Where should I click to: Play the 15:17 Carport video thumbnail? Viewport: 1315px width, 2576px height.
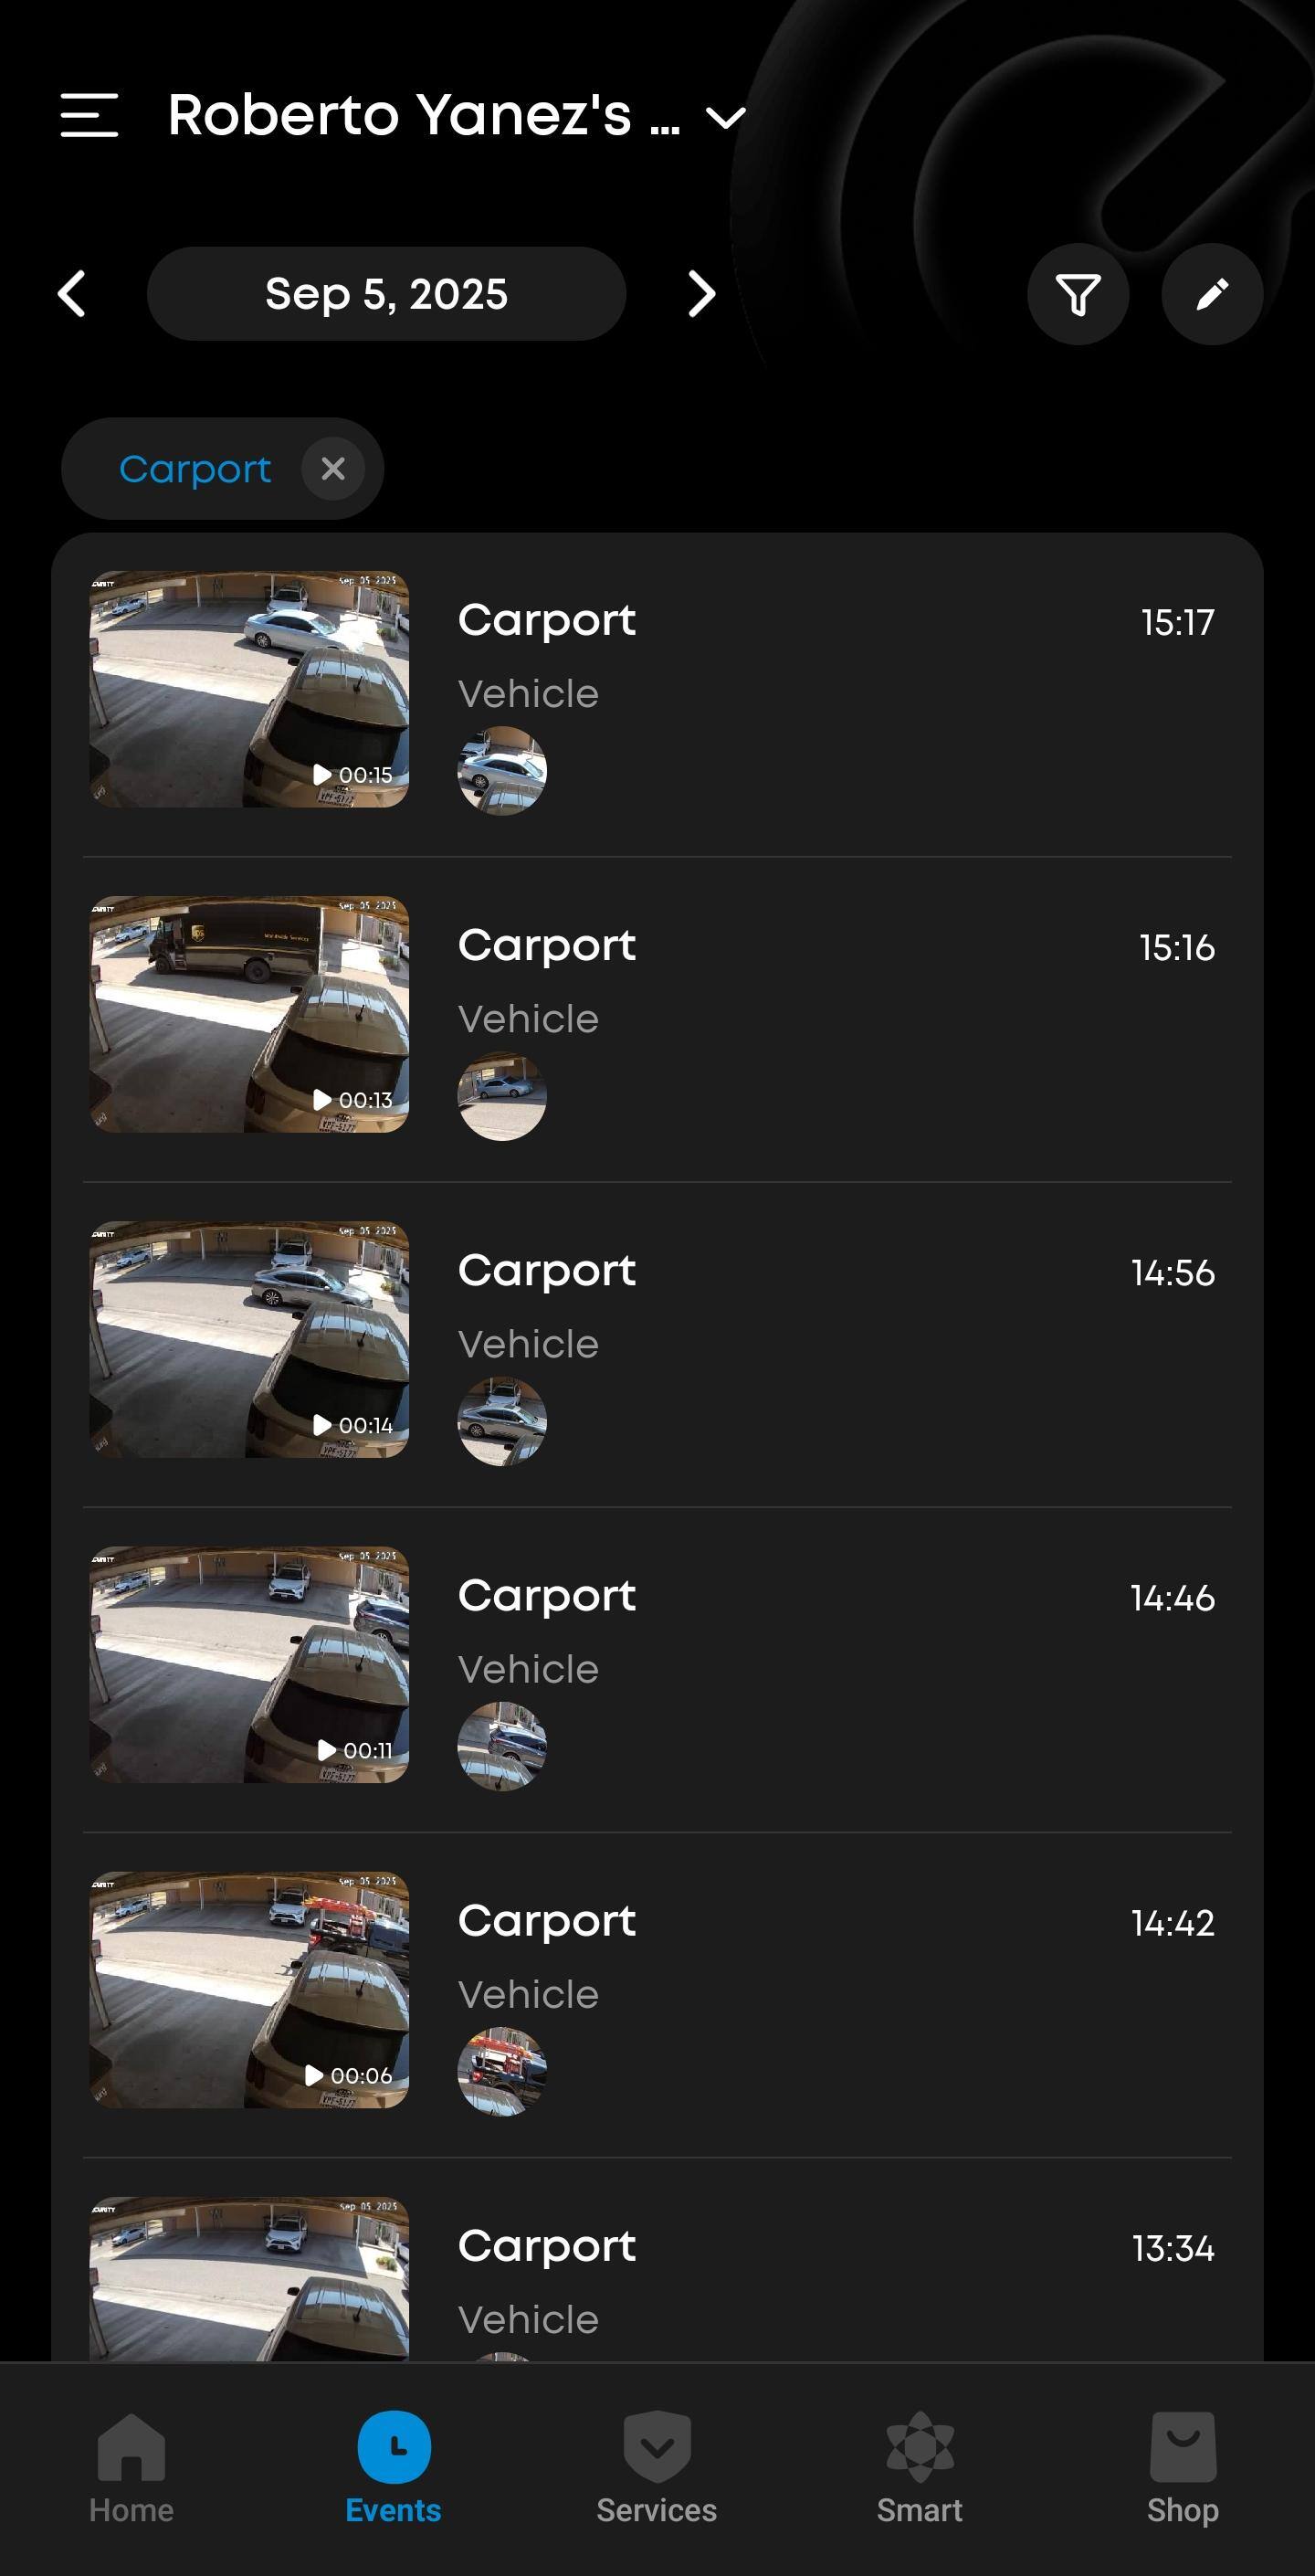tap(249, 689)
